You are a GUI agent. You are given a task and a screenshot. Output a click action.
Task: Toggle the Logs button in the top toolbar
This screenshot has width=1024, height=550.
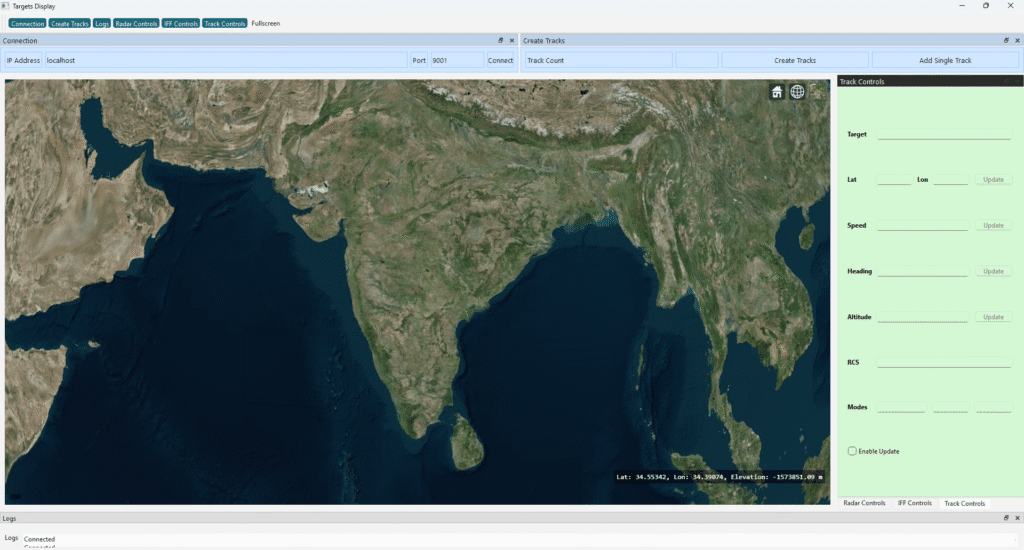102,23
